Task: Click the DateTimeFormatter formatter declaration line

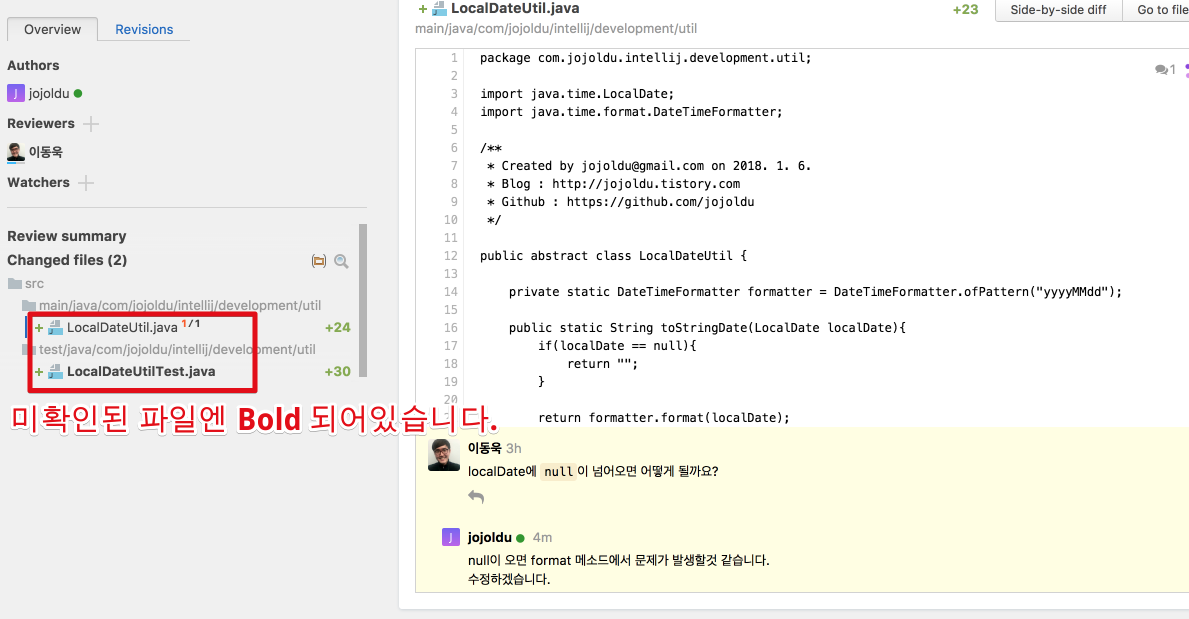Action: 815,292
